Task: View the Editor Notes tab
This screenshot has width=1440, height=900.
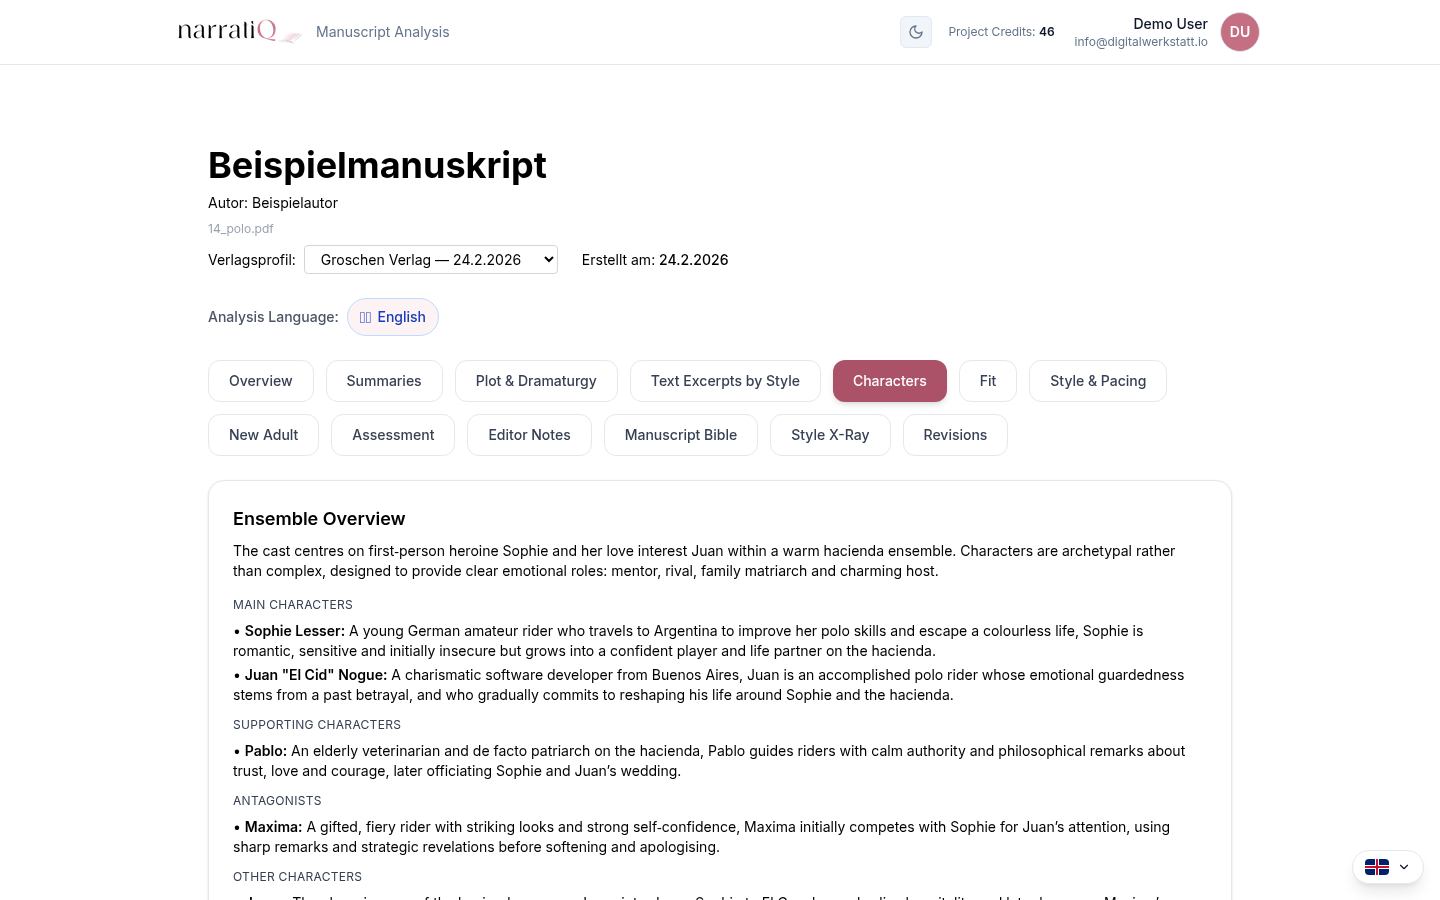Action: pyautogui.click(x=529, y=435)
